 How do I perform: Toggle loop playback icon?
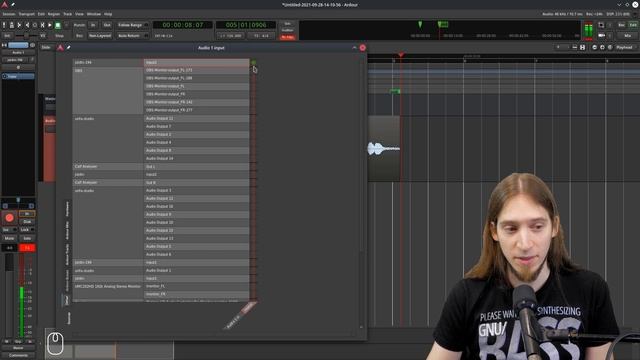[x=35, y=25]
